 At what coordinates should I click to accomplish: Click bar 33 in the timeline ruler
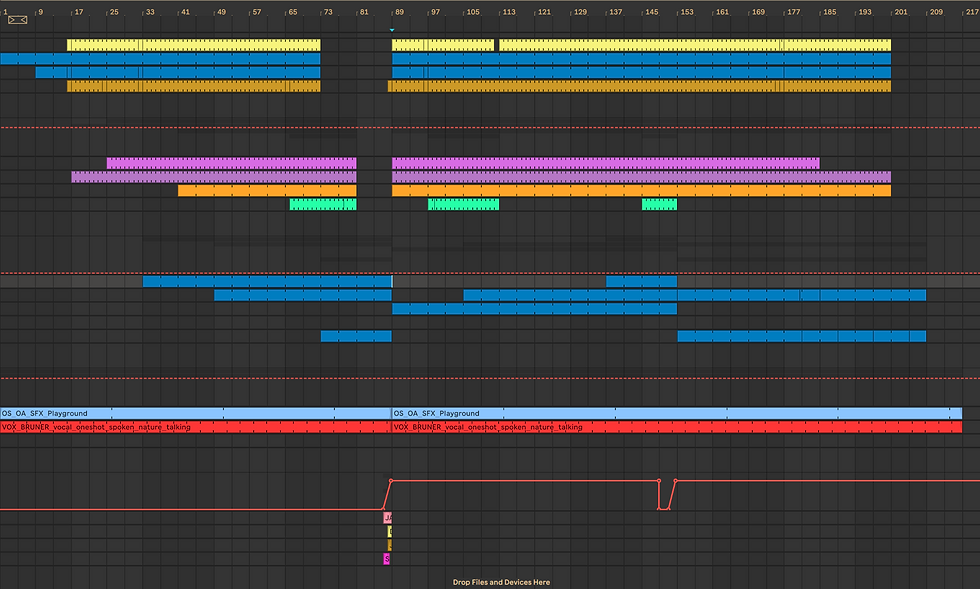[x=150, y=12]
